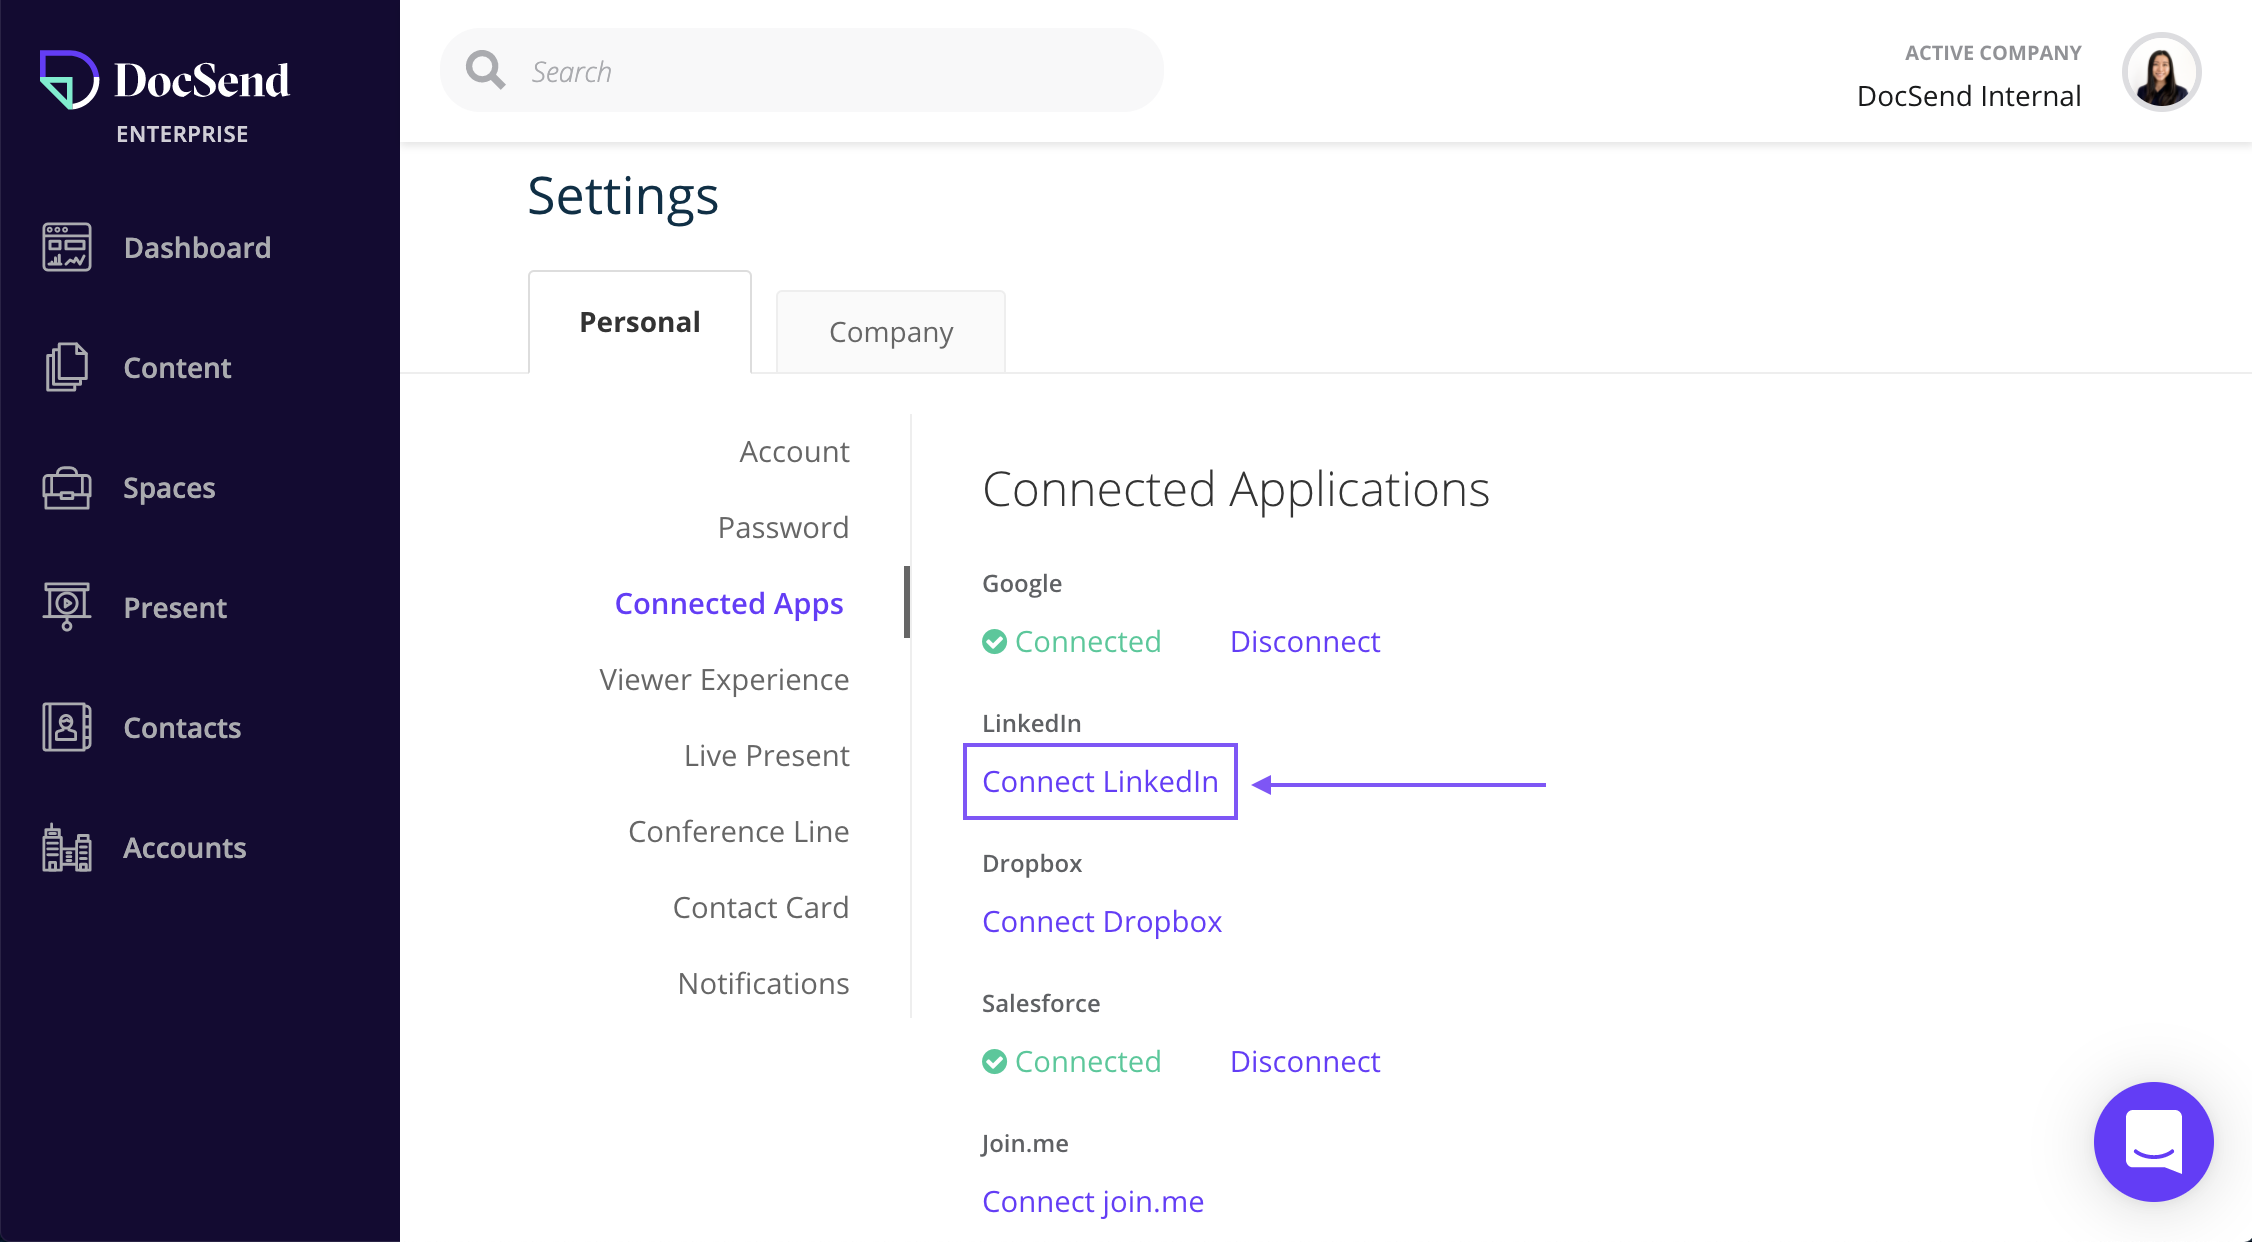Screen dimensions: 2252x1242
Task: Disconnect the Salesforce application
Action: pos(1305,1061)
